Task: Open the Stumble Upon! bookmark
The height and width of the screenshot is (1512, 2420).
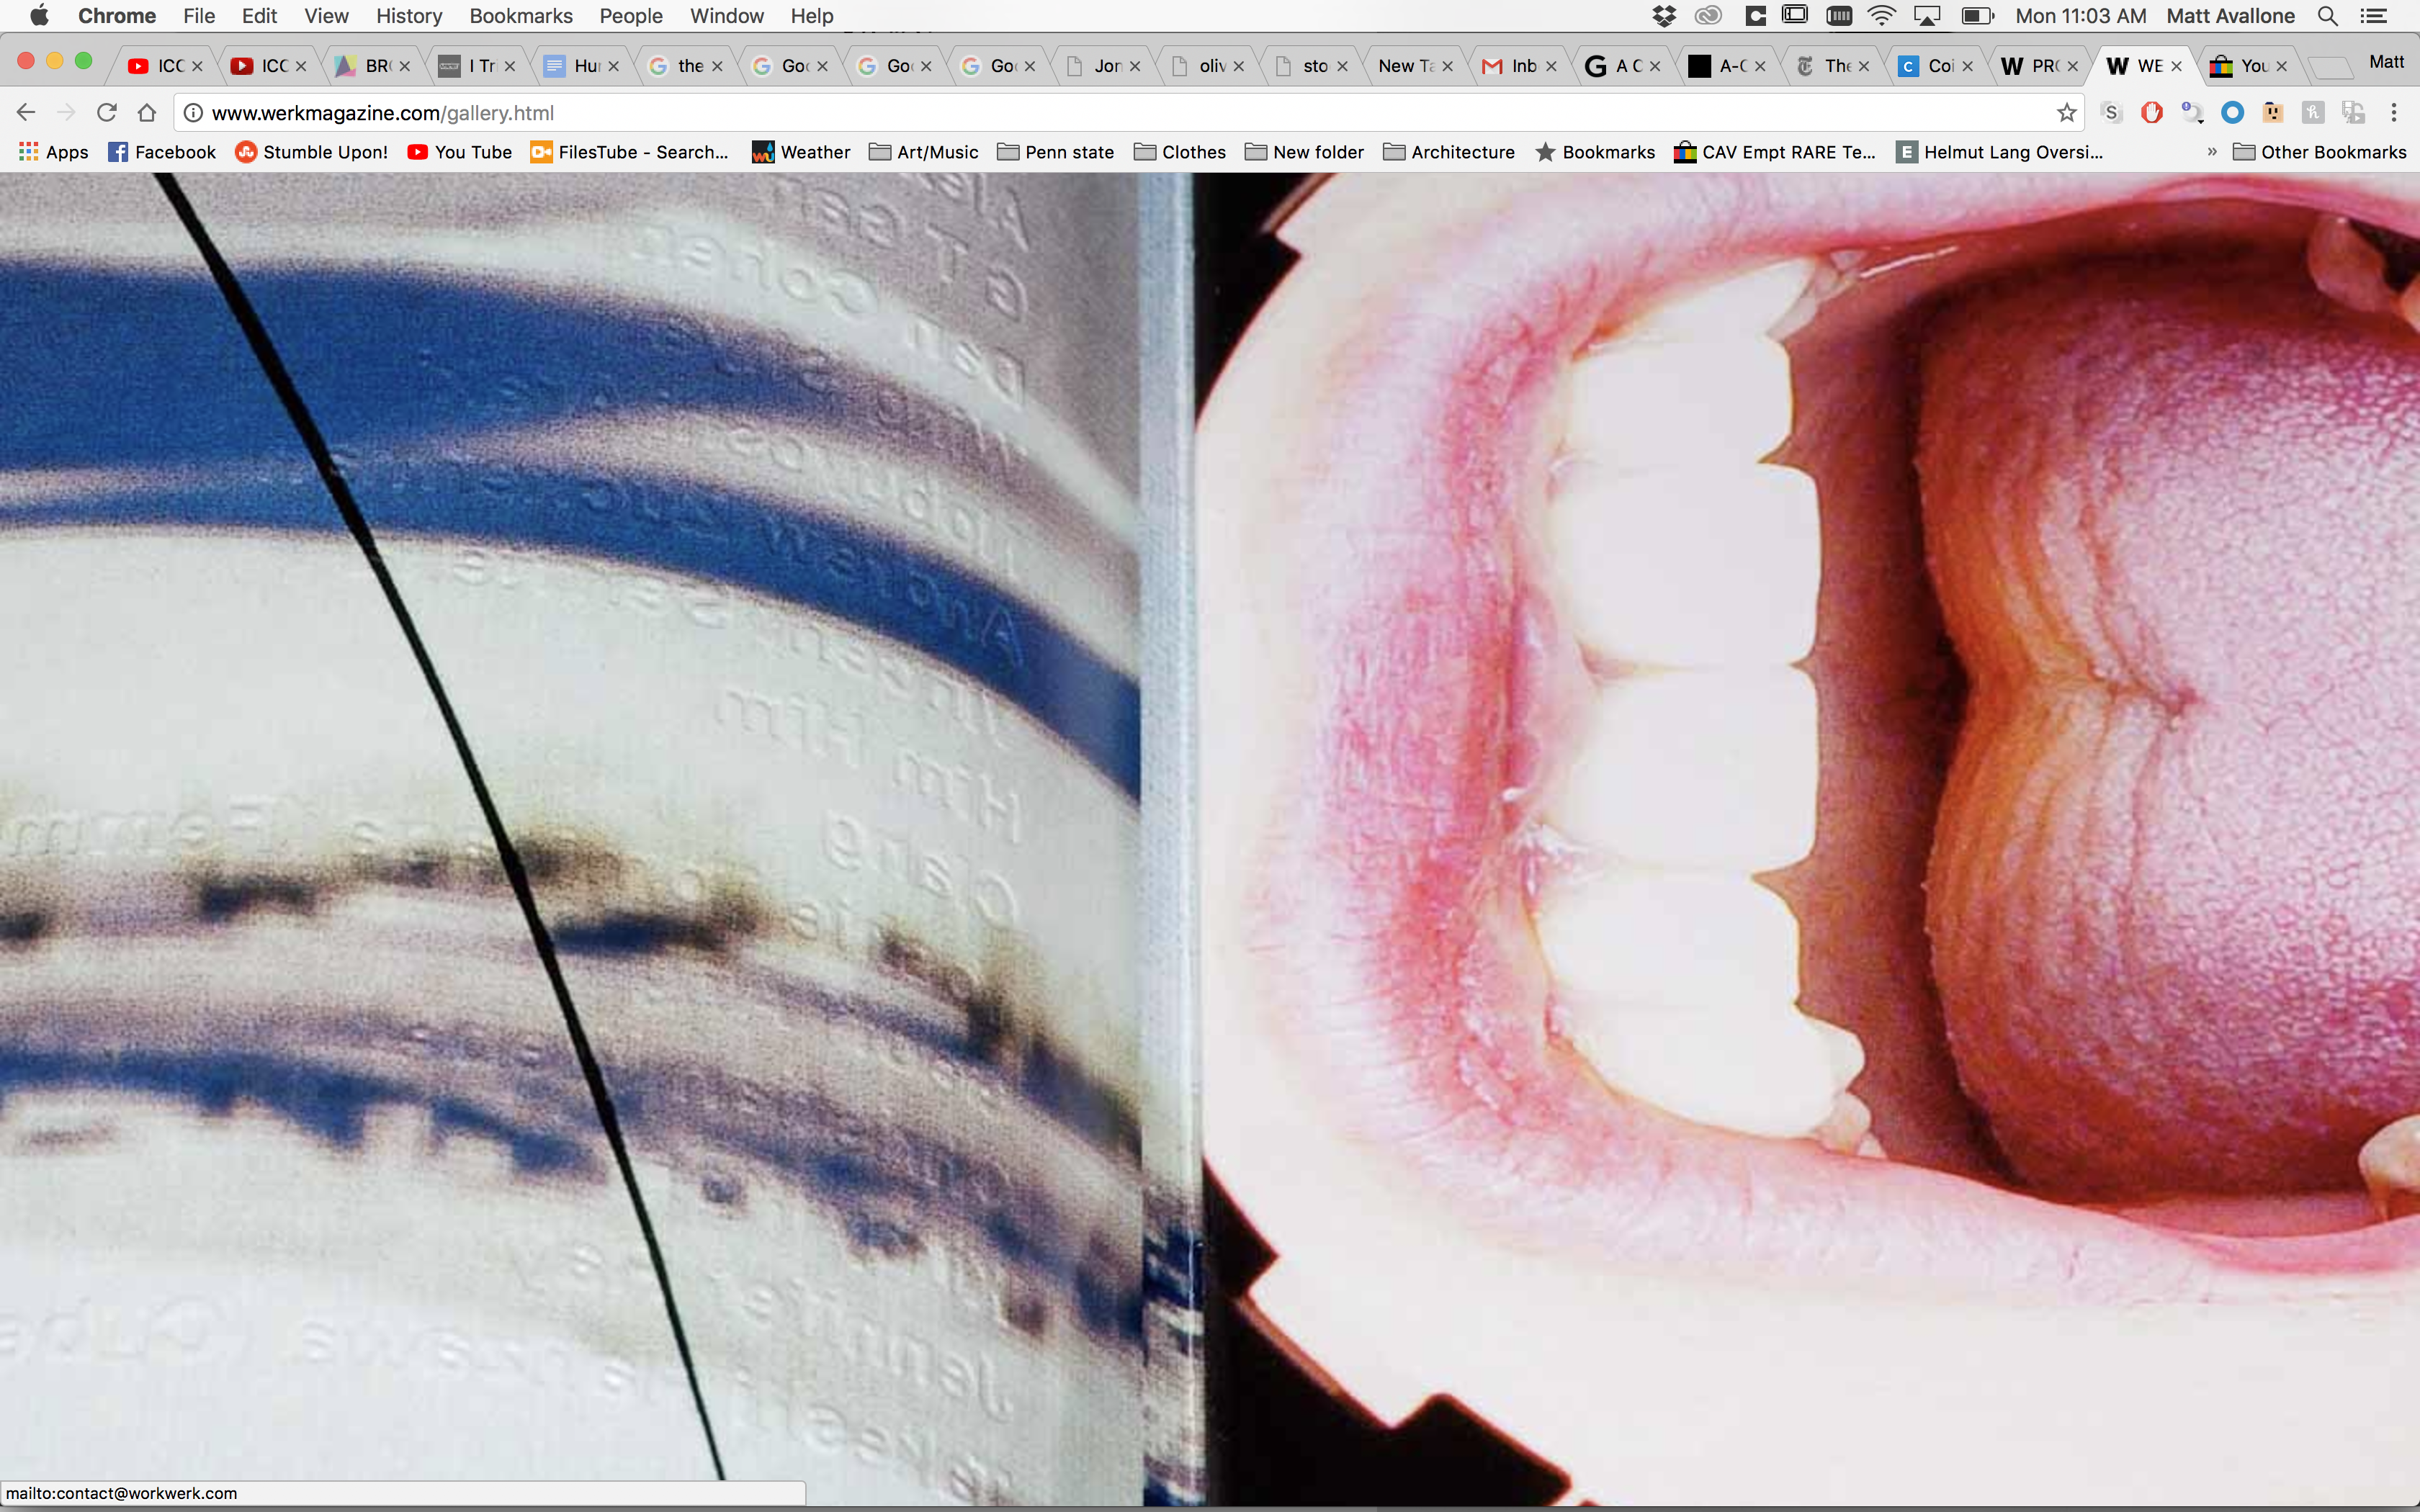Action: [311, 152]
